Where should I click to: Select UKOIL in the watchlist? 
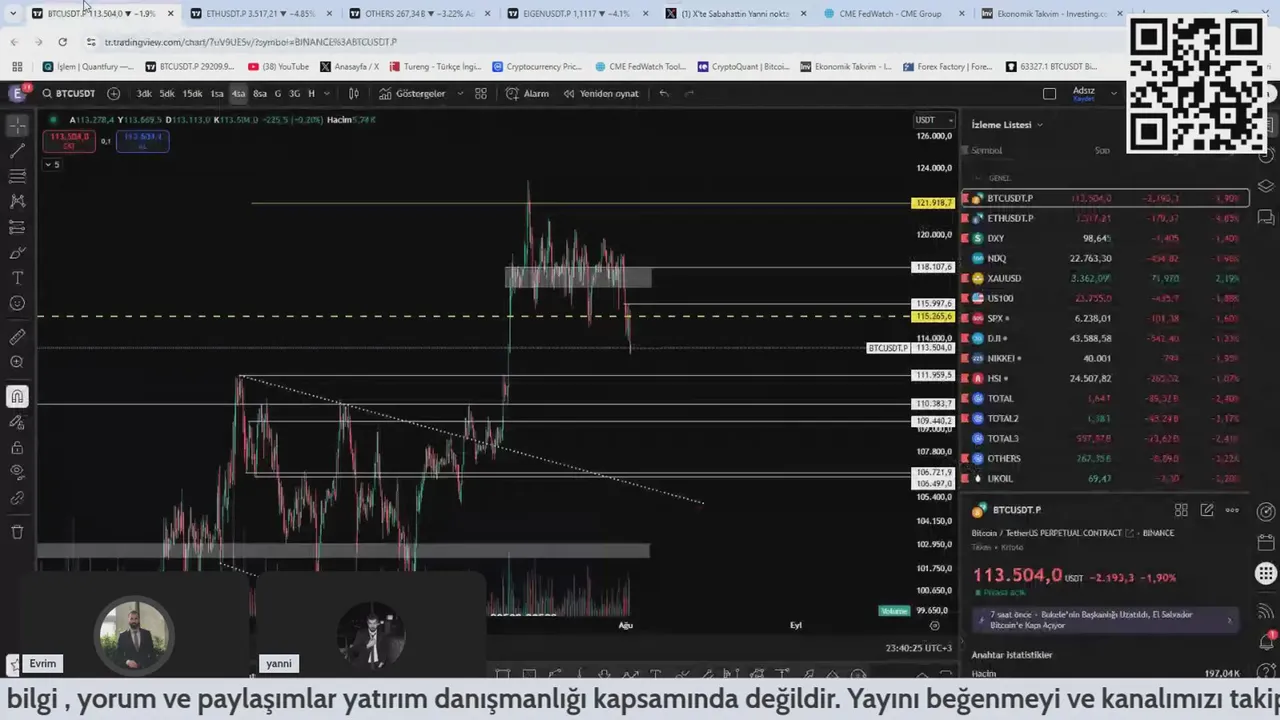[x=1104, y=478]
